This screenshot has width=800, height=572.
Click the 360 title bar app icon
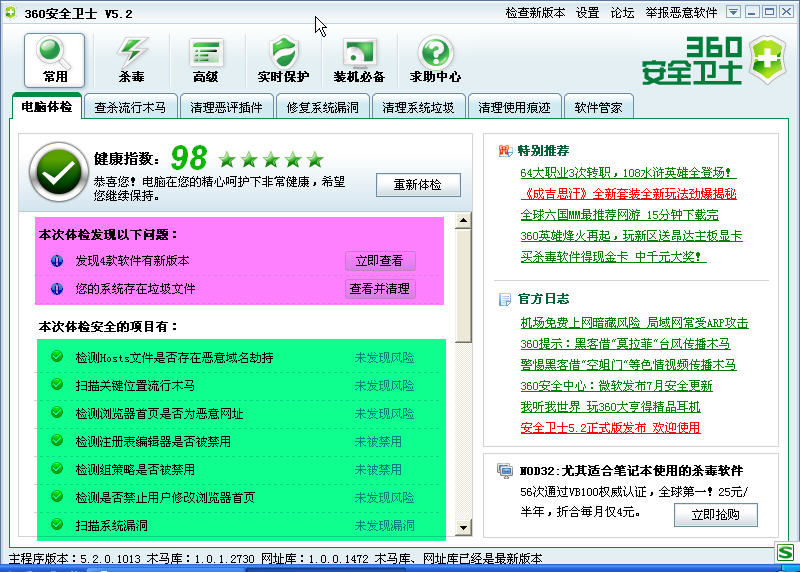click(x=11, y=13)
